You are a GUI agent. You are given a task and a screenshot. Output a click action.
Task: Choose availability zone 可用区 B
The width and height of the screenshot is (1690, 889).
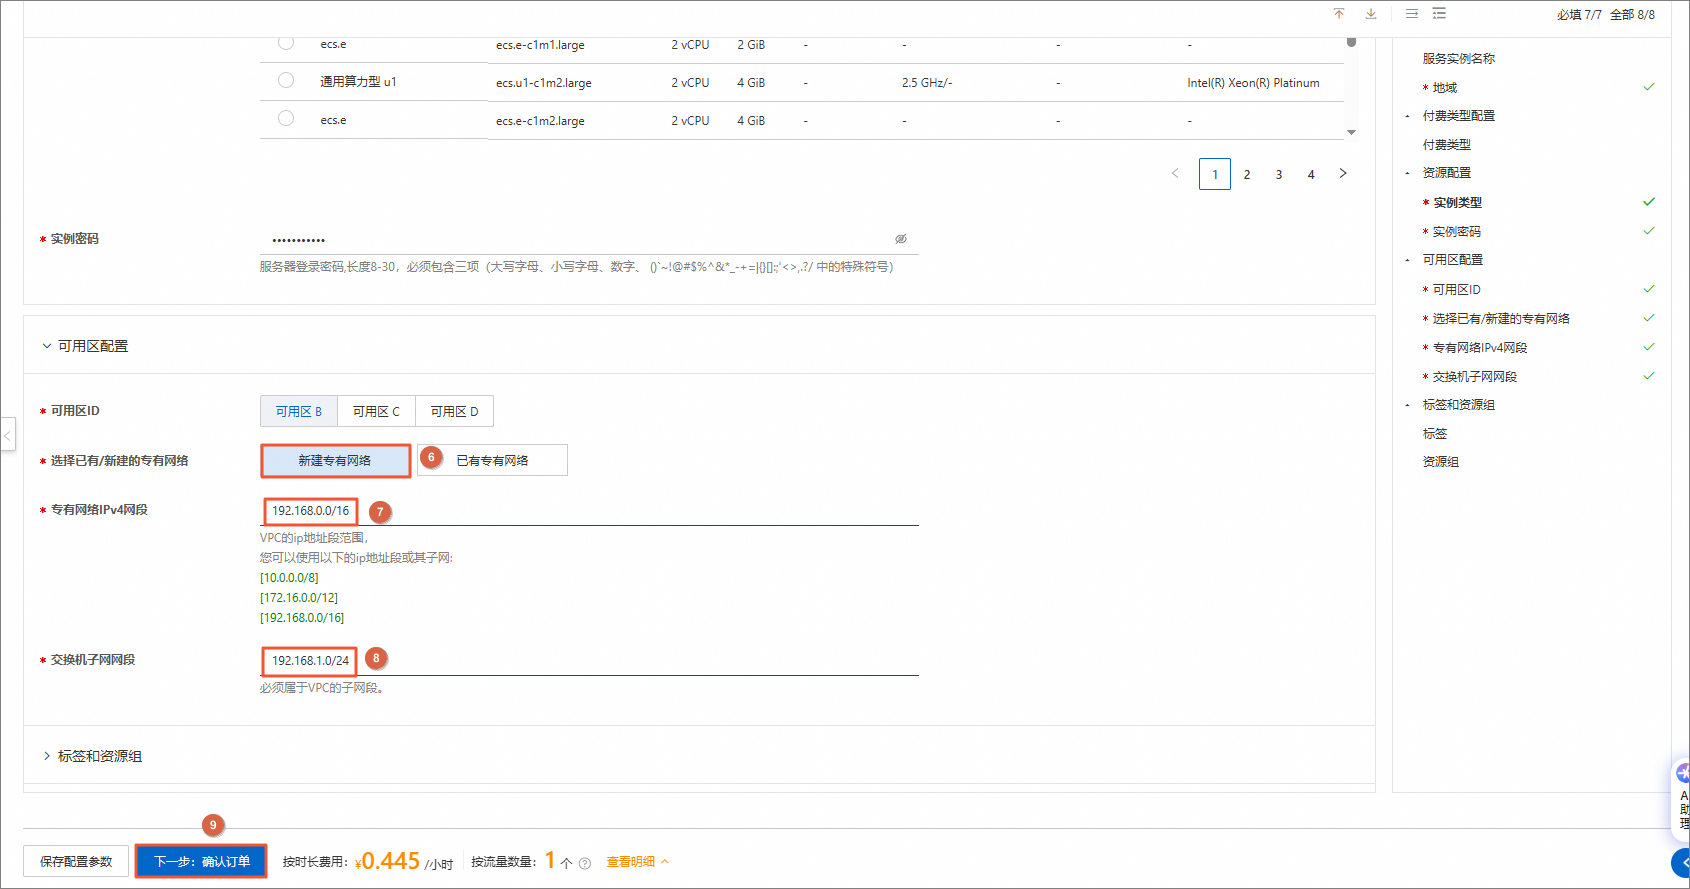[x=299, y=411]
